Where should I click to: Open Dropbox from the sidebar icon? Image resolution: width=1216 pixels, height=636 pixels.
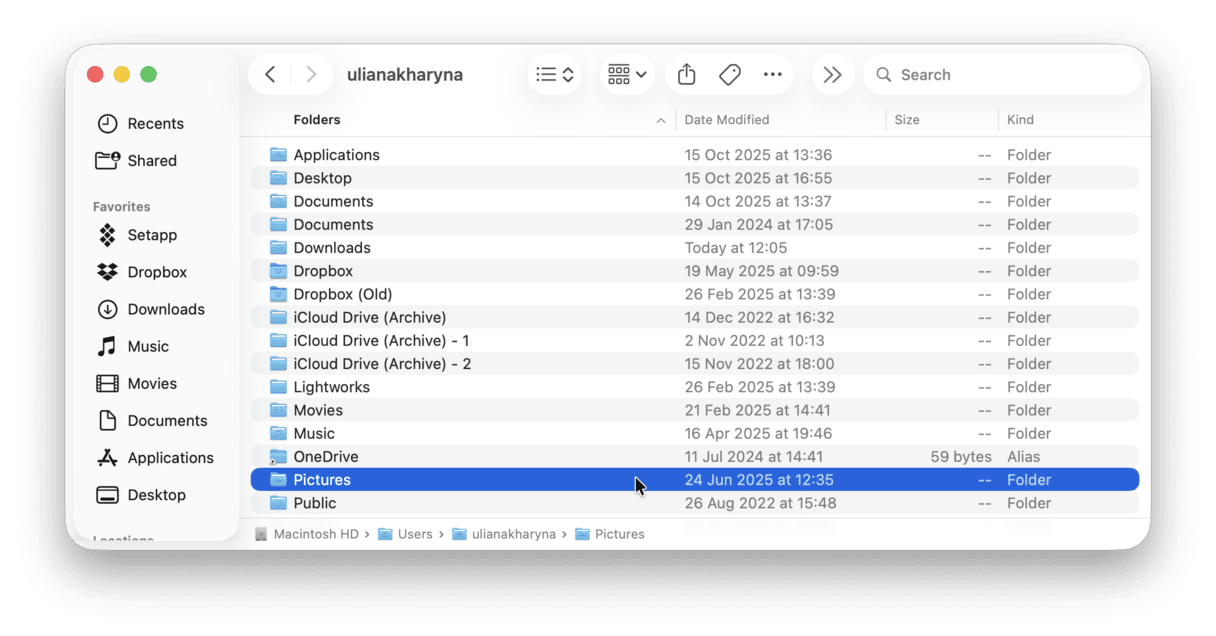(x=108, y=271)
